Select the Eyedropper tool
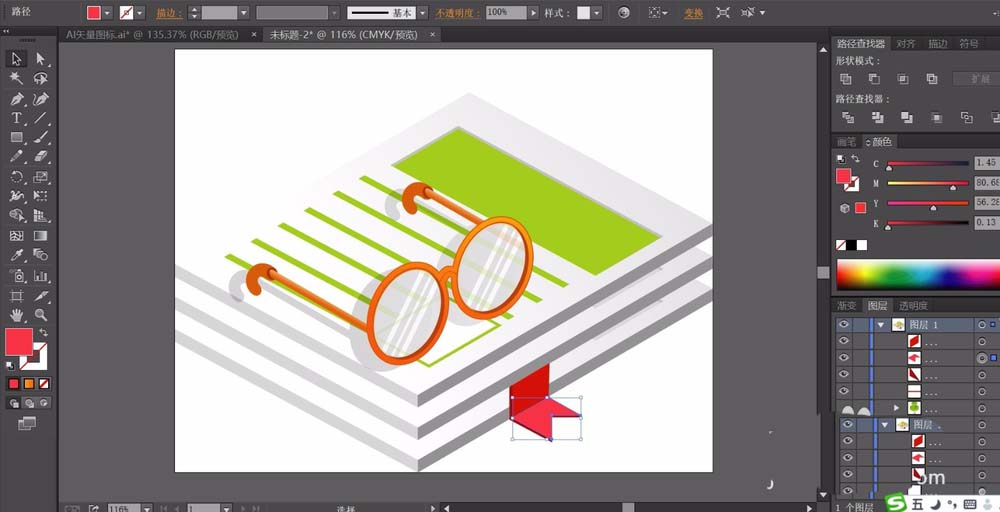This screenshot has height=512, width=1000. click(x=17, y=255)
